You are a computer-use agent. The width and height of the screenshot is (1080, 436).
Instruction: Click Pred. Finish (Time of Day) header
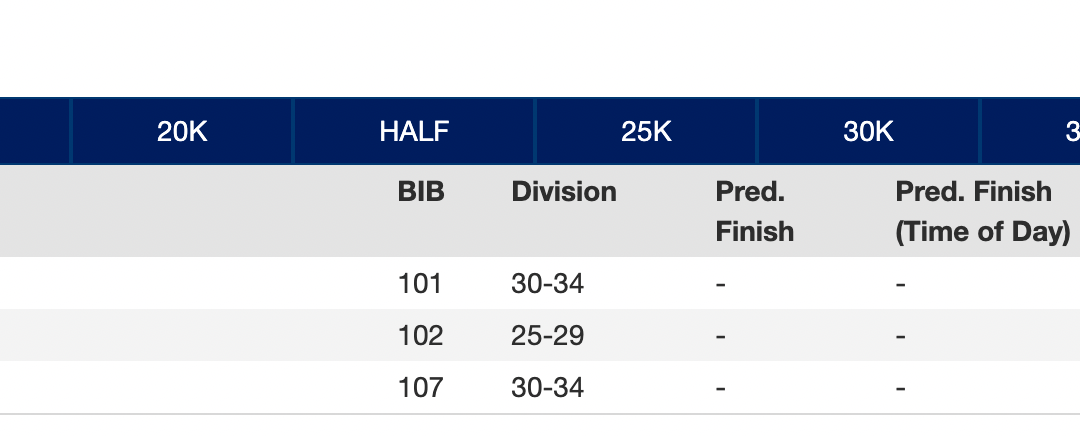[983, 211]
